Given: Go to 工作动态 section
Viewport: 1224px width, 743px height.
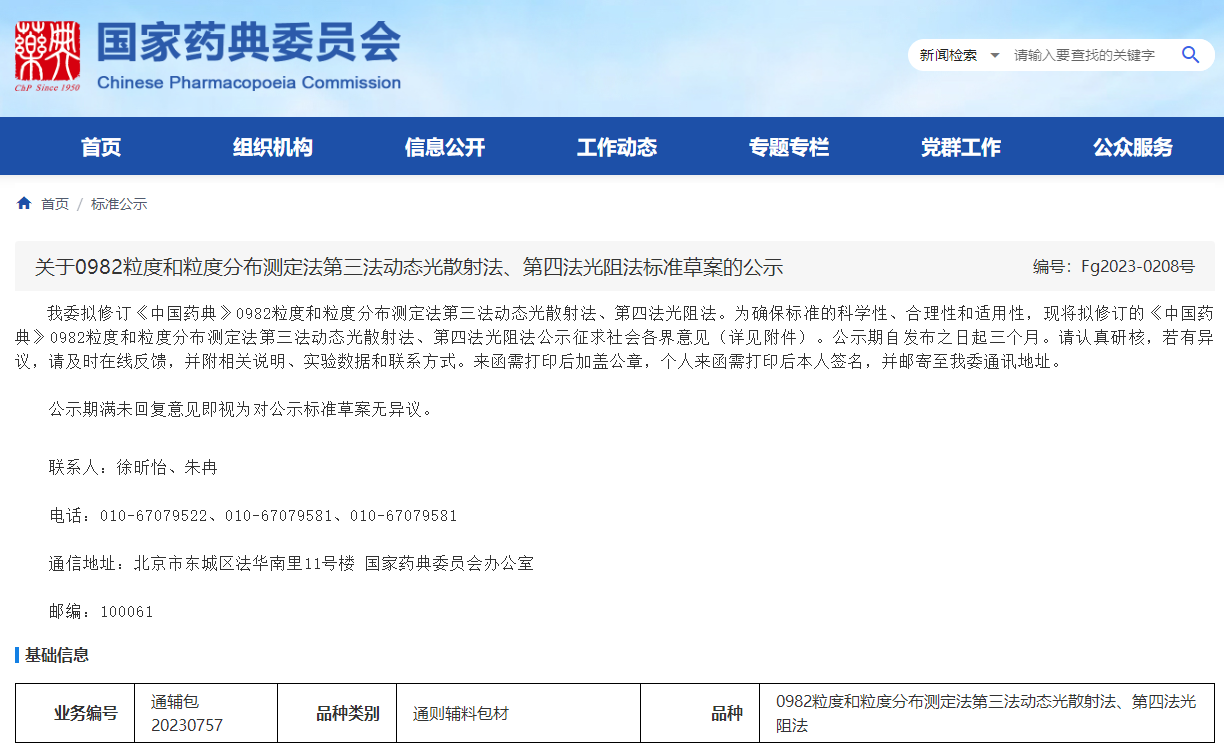Looking at the screenshot, I should [x=617, y=147].
